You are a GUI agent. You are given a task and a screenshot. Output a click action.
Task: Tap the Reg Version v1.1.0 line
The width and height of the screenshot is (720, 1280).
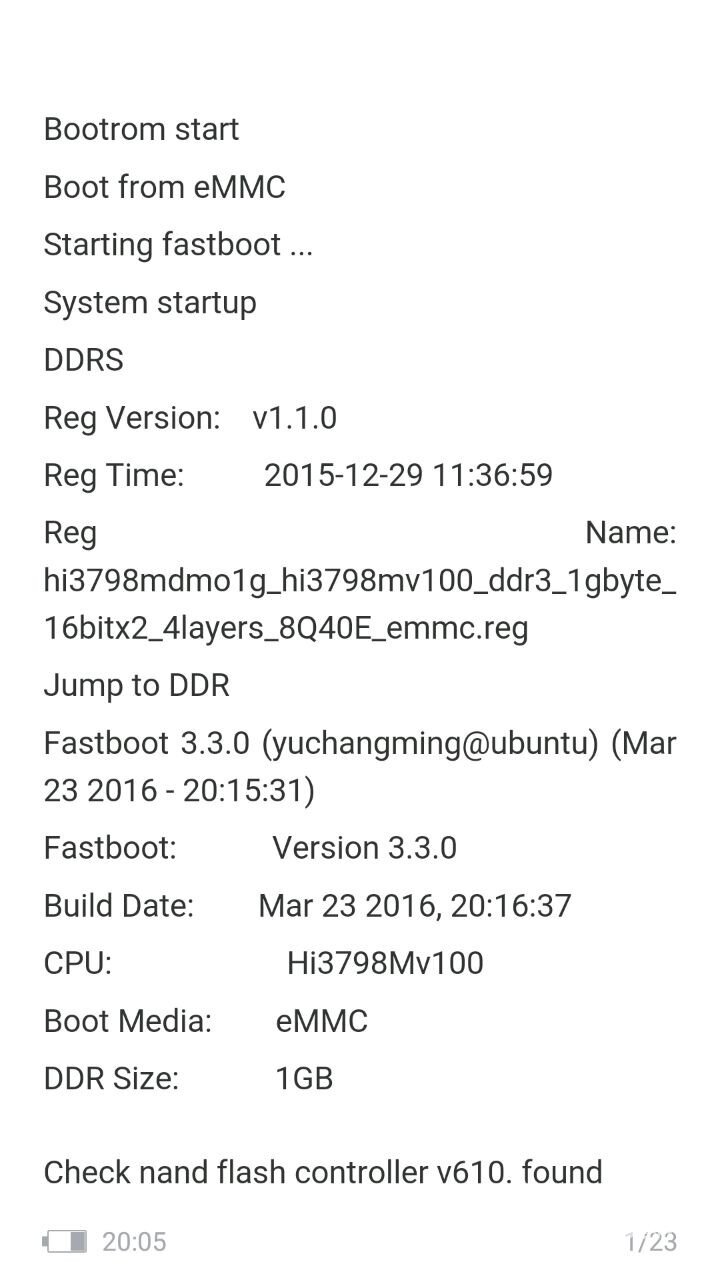[190, 418]
